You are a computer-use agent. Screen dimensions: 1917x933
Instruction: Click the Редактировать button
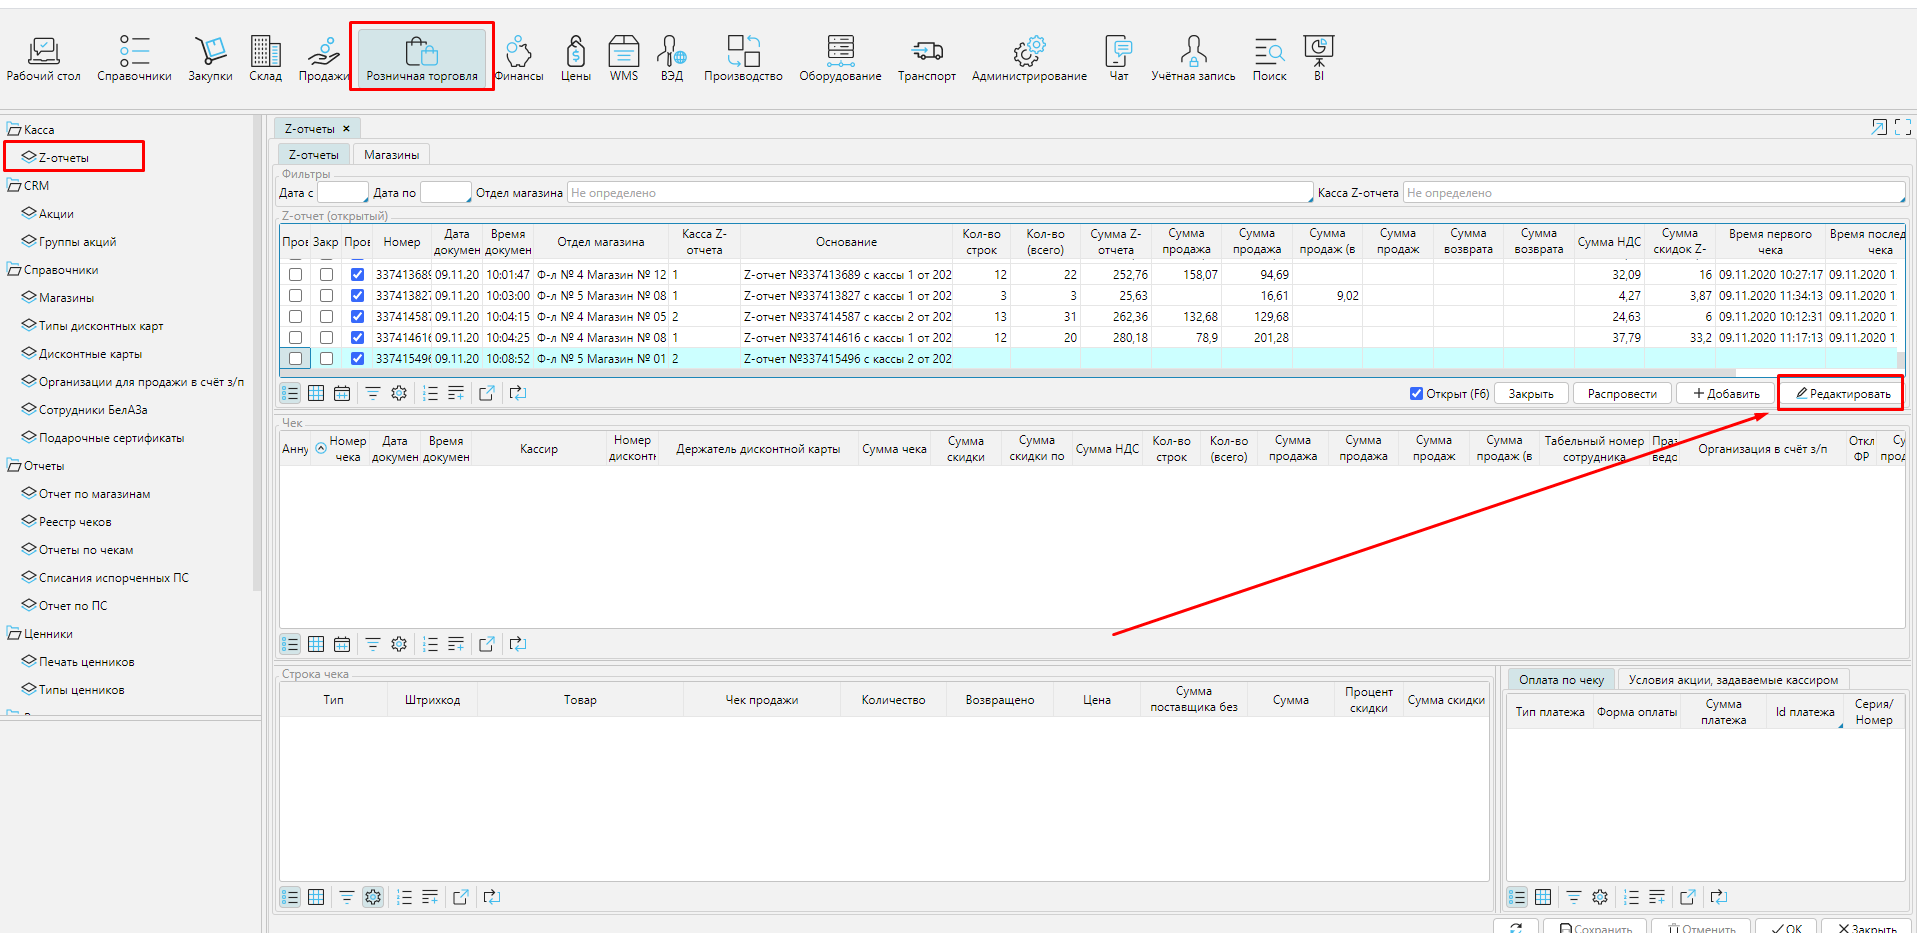click(1842, 394)
